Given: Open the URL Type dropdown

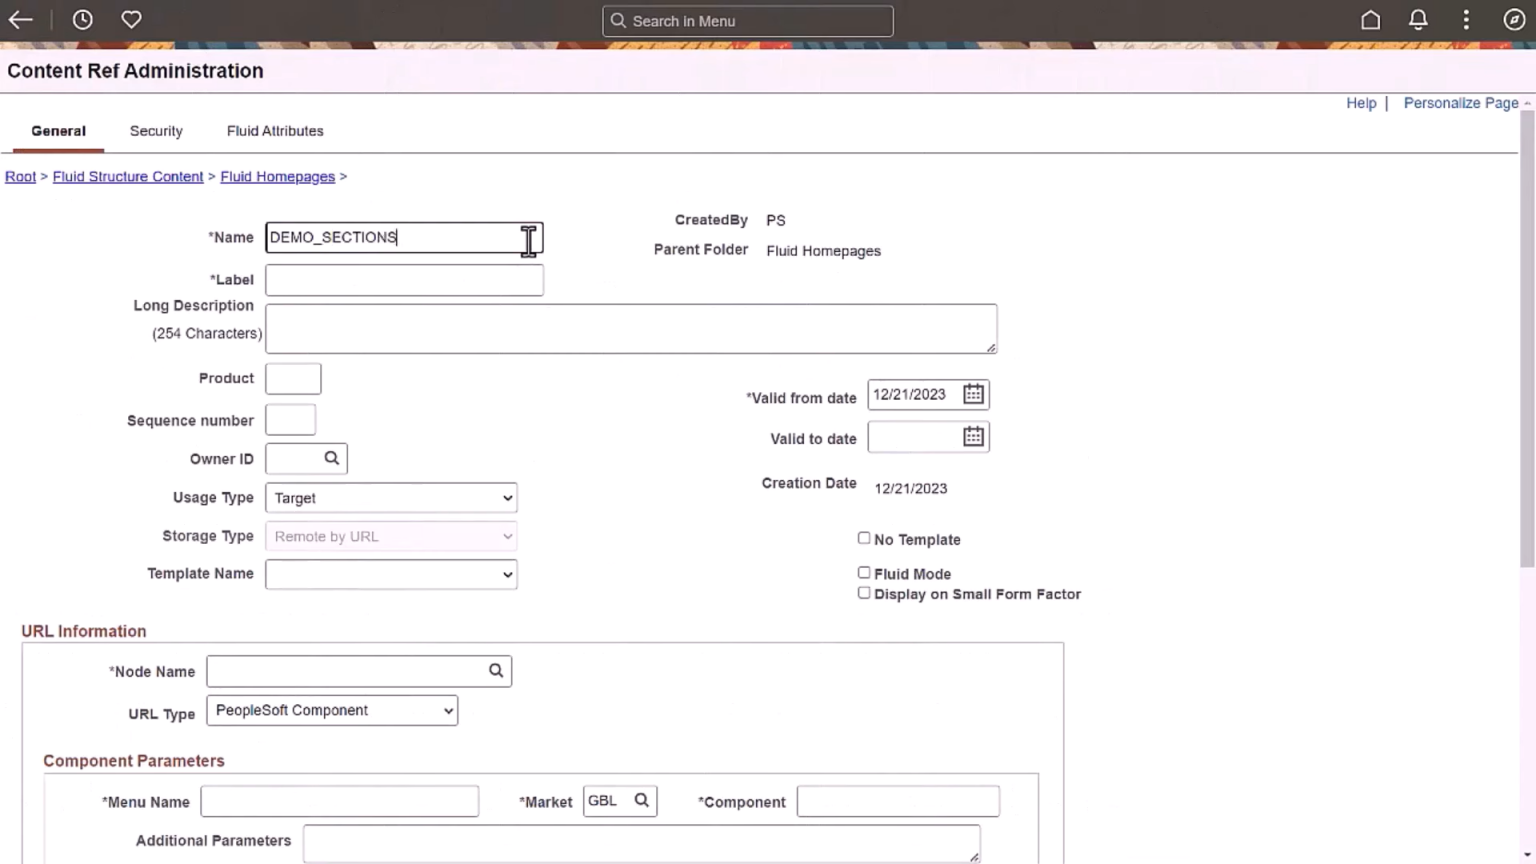Looking at the screenshot, I should pos(447,710).
